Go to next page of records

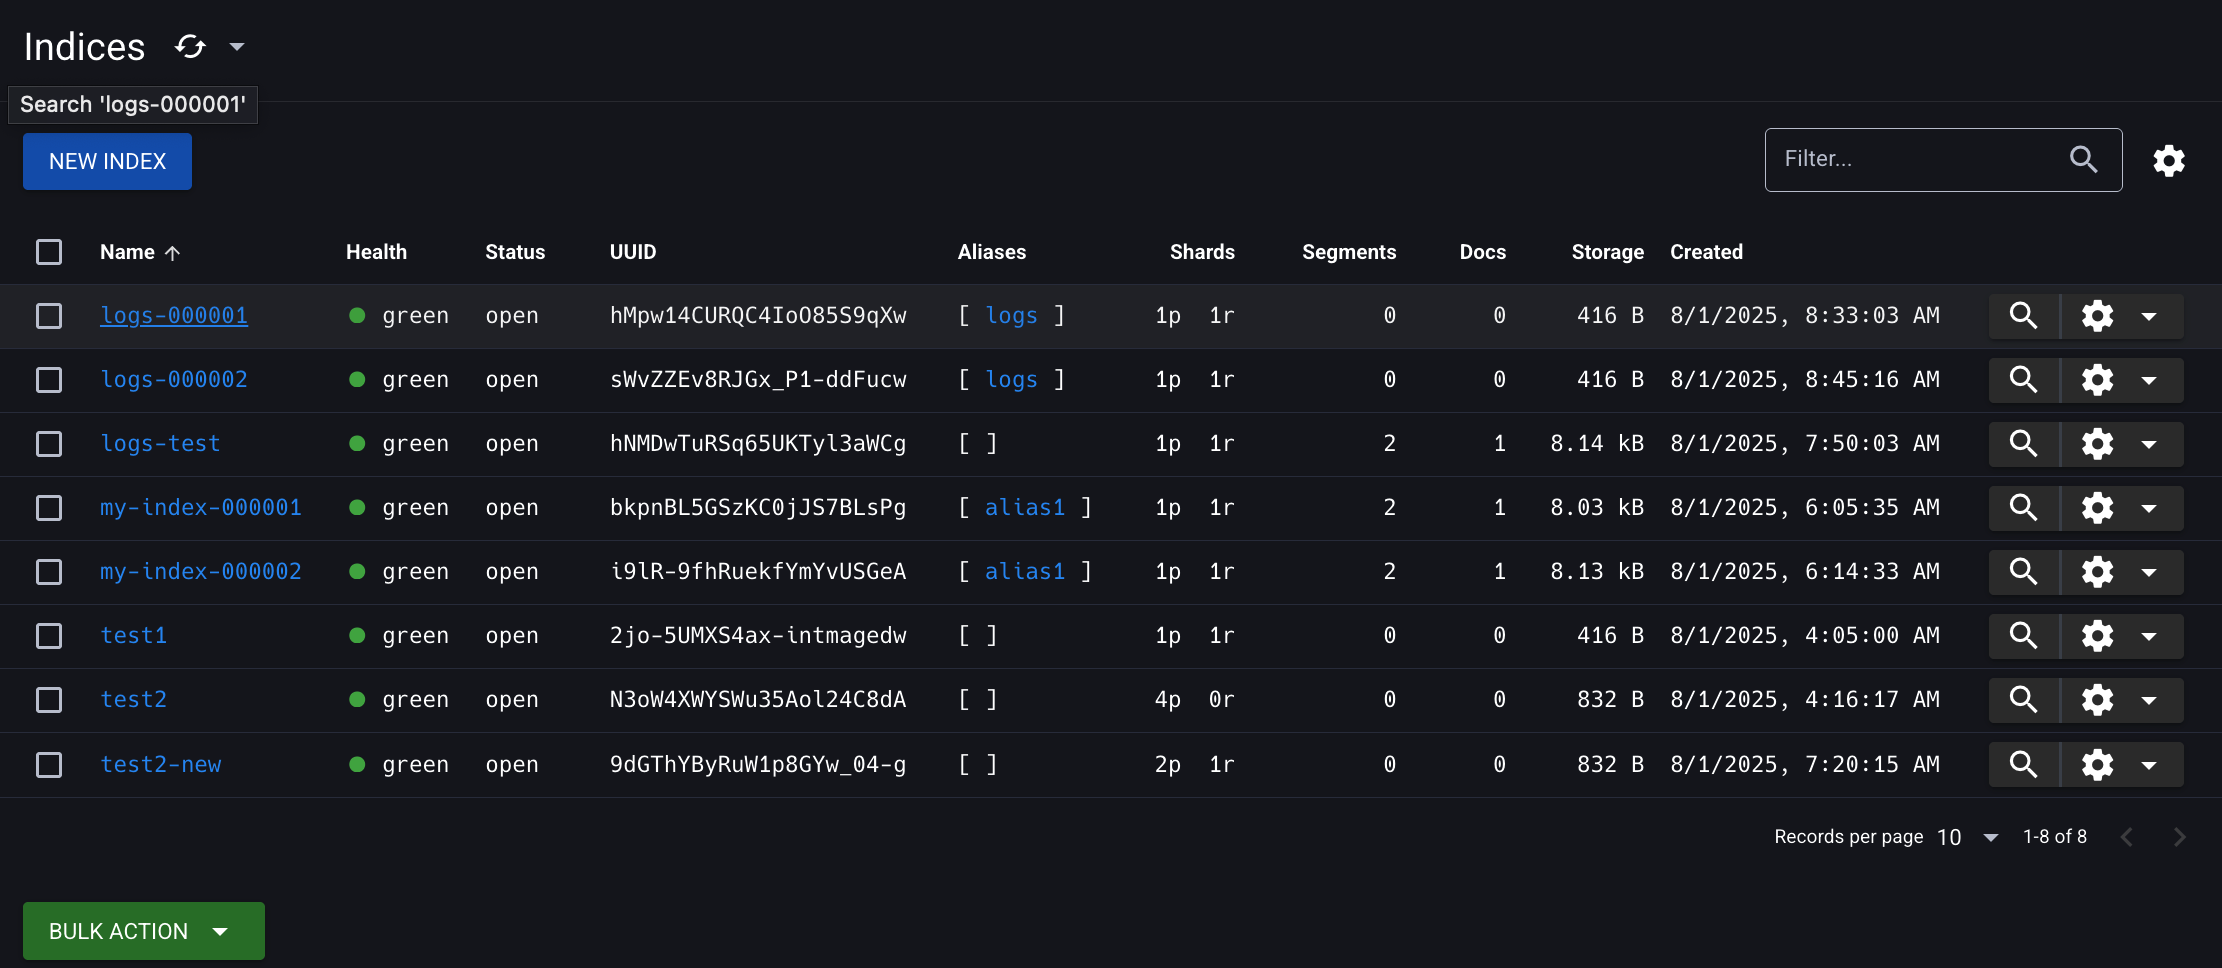pyautogui.click(x=2179, y=837)
